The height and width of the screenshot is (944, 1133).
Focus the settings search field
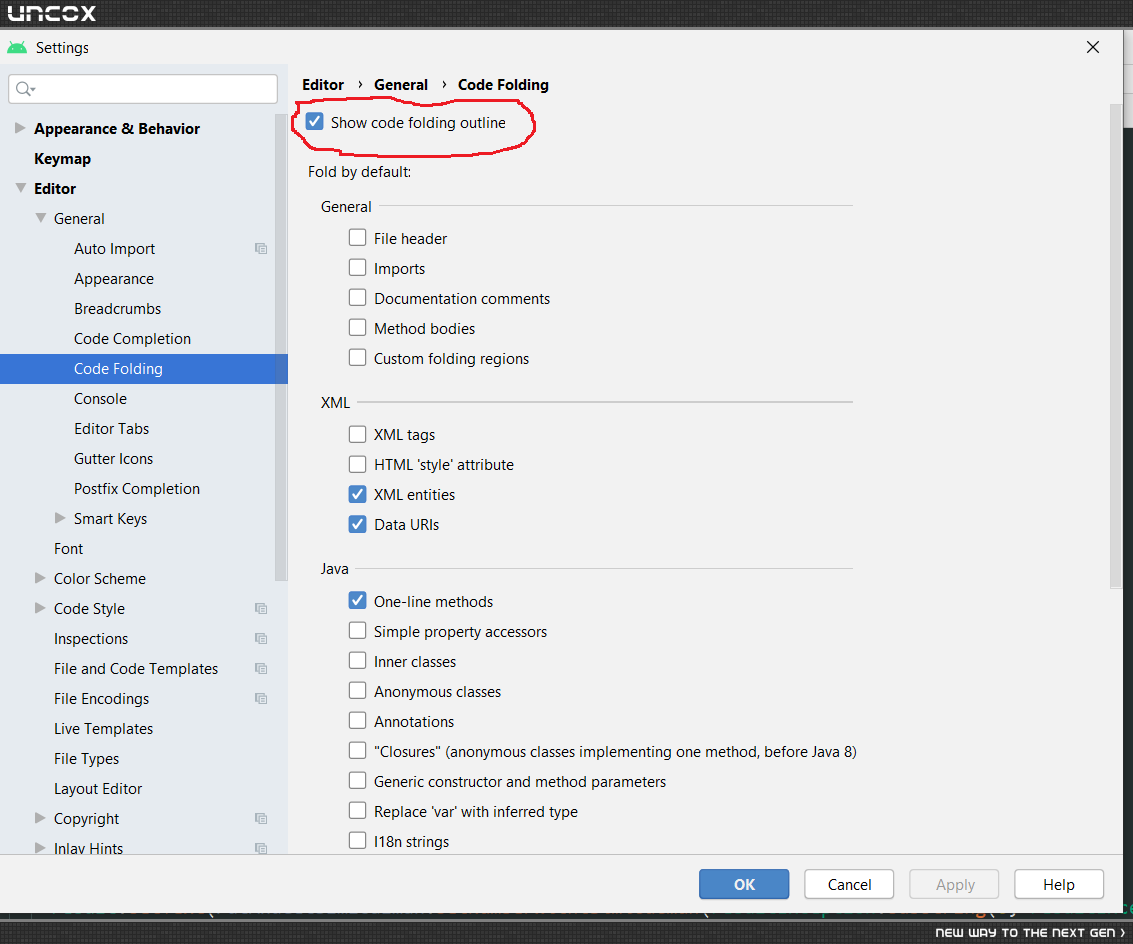pyautogui.click(x=143, y=89)
